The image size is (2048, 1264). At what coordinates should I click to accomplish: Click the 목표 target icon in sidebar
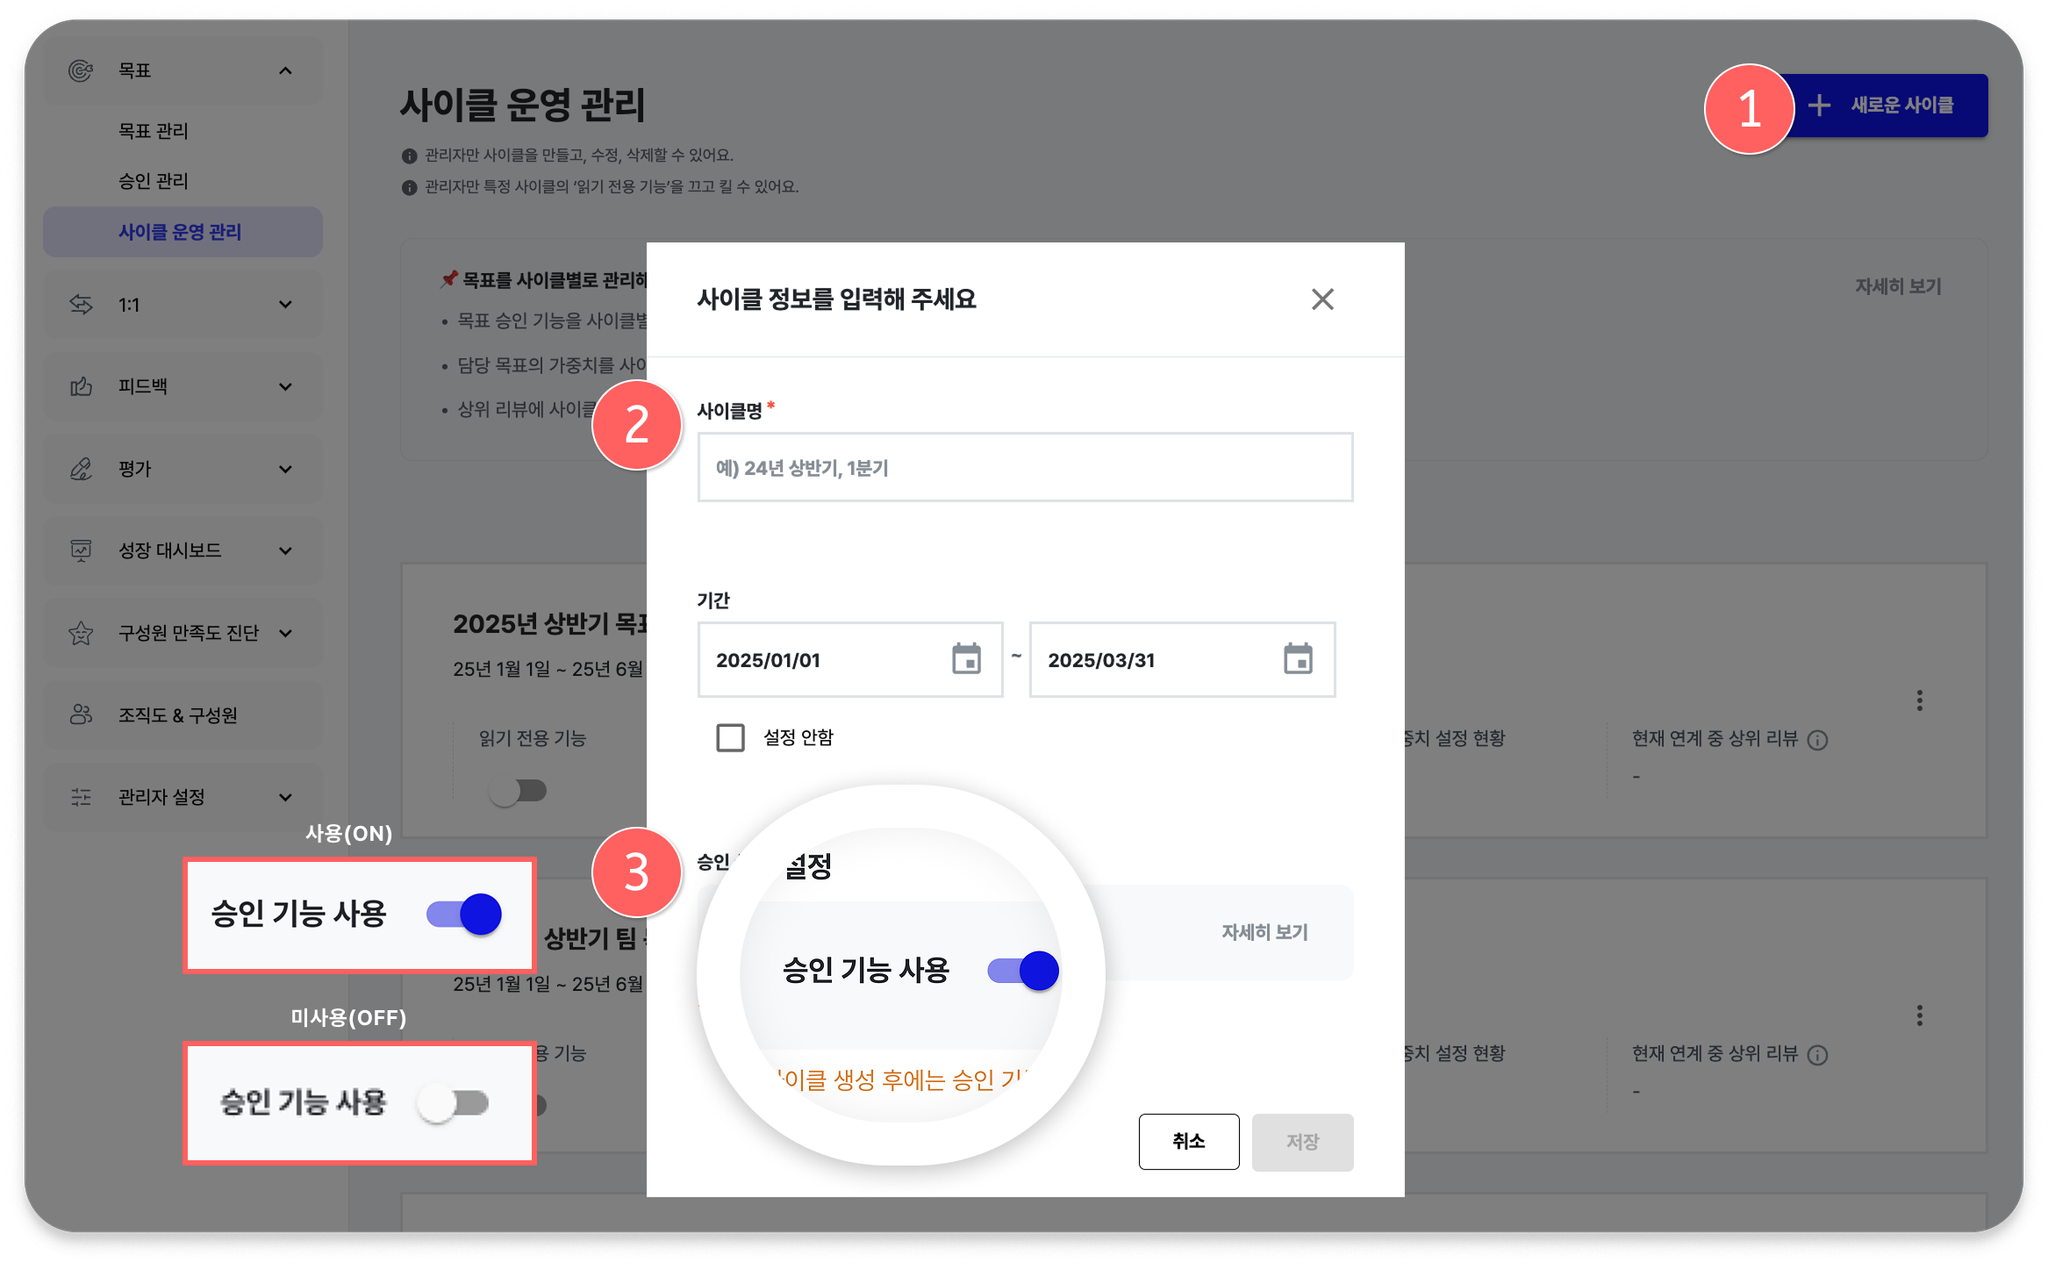(81, 70)
